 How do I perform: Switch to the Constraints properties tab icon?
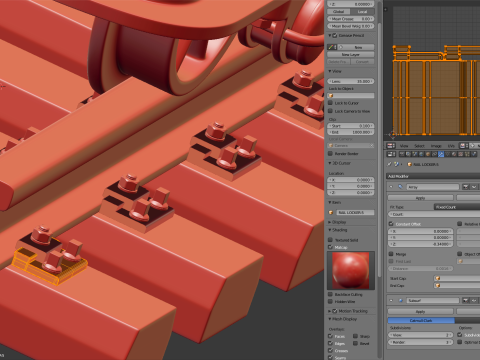(x=434, y=154)
